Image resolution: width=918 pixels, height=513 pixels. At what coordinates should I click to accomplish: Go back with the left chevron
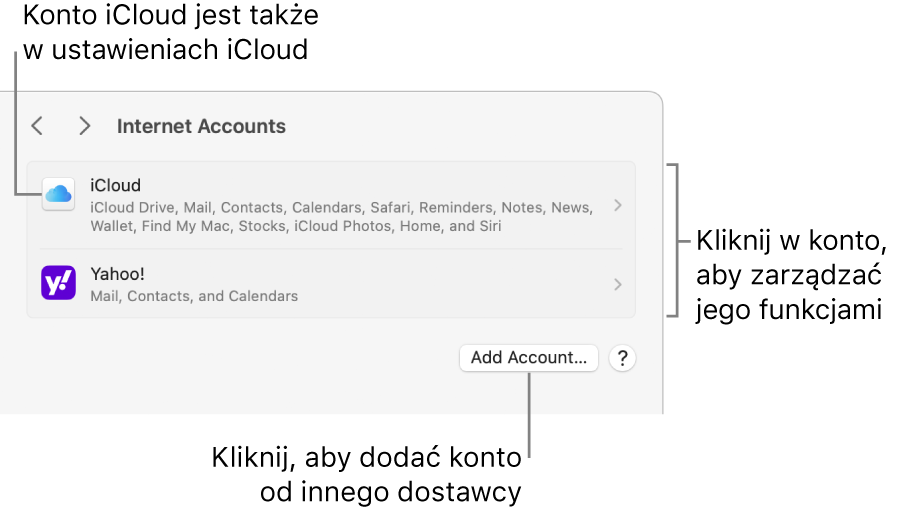point(37,126)
